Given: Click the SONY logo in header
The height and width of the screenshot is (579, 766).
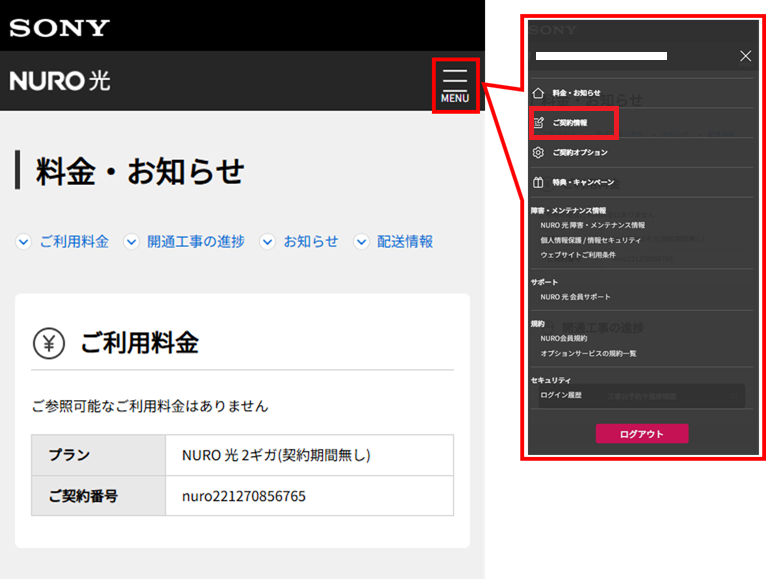Looking at the screenshot, I should [x=60, y=28].
